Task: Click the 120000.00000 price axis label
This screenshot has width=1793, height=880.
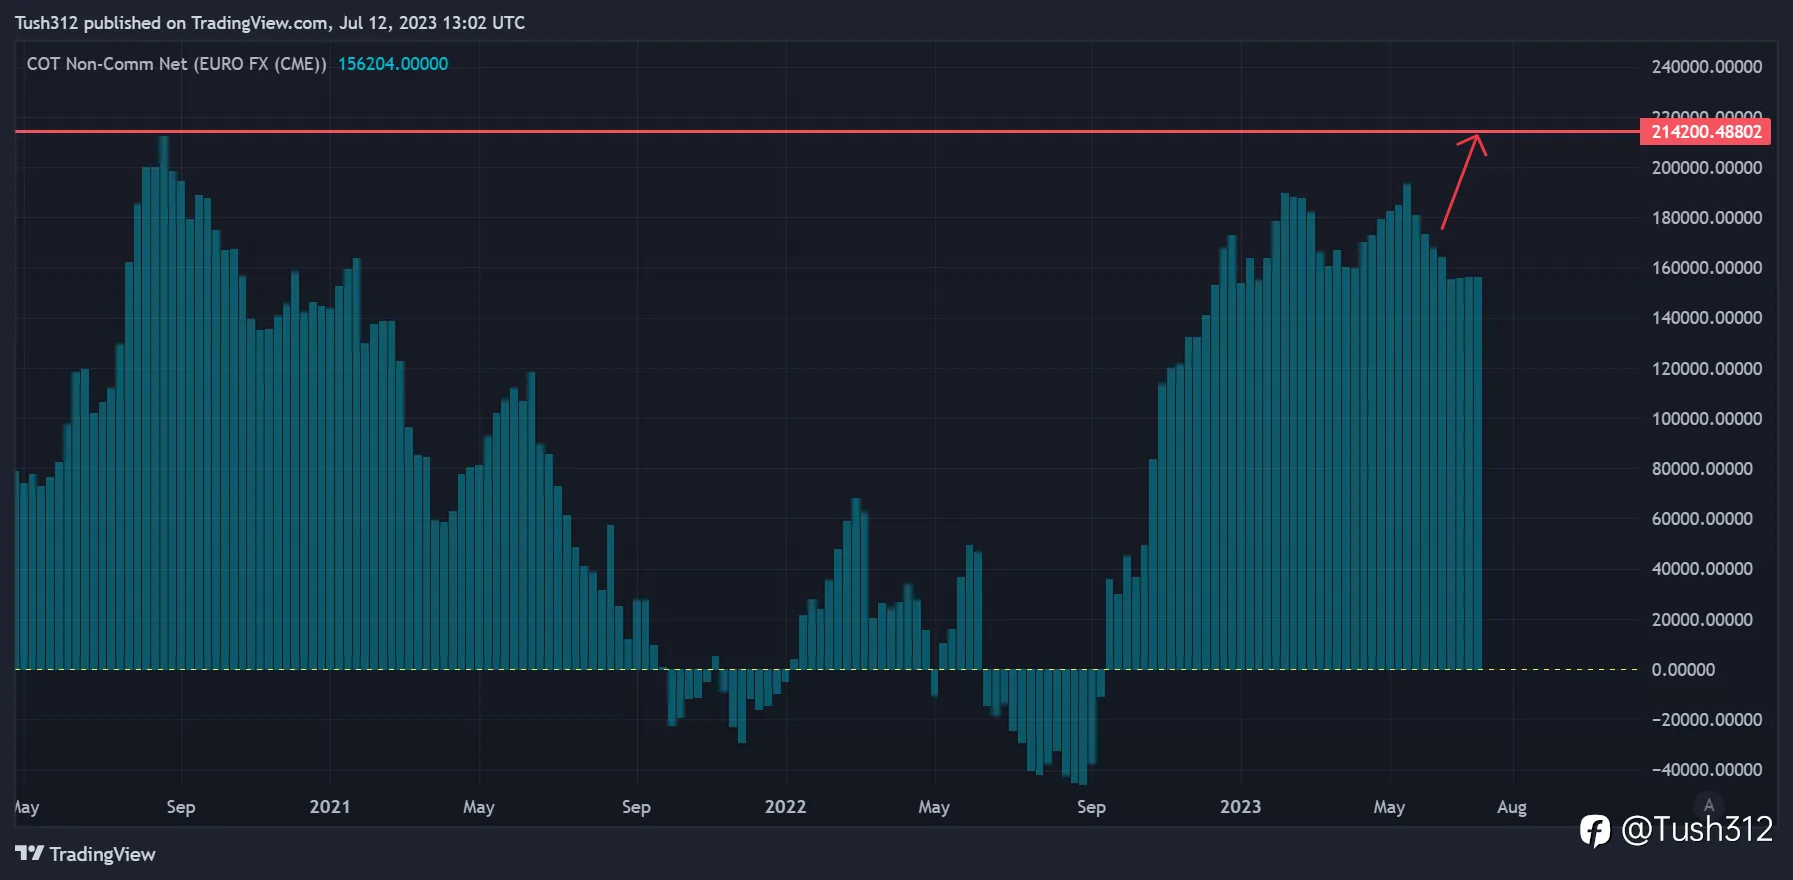Action: point(1707,369)
